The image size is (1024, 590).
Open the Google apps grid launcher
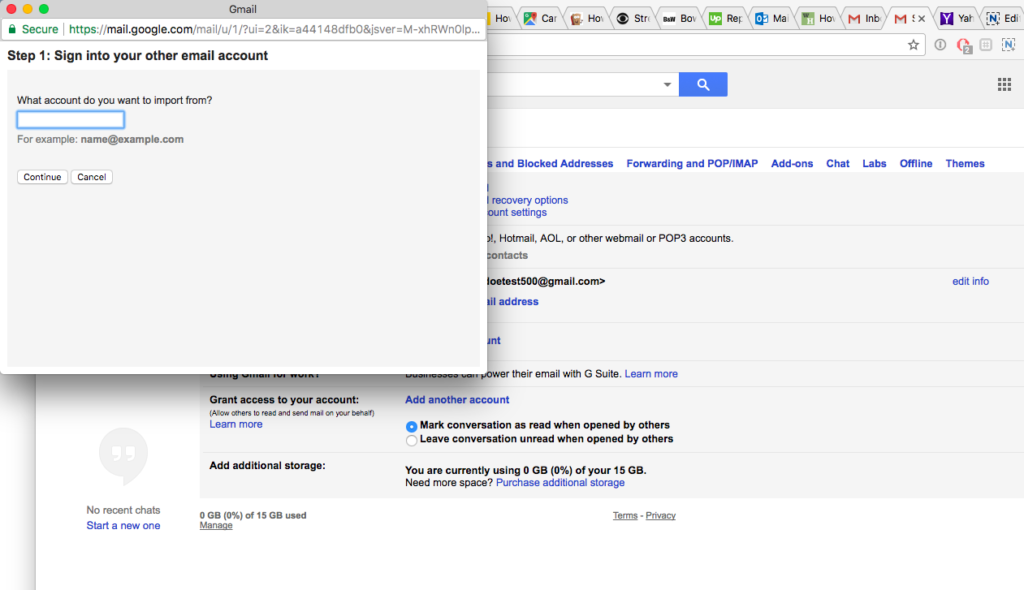pos(1004,85)
